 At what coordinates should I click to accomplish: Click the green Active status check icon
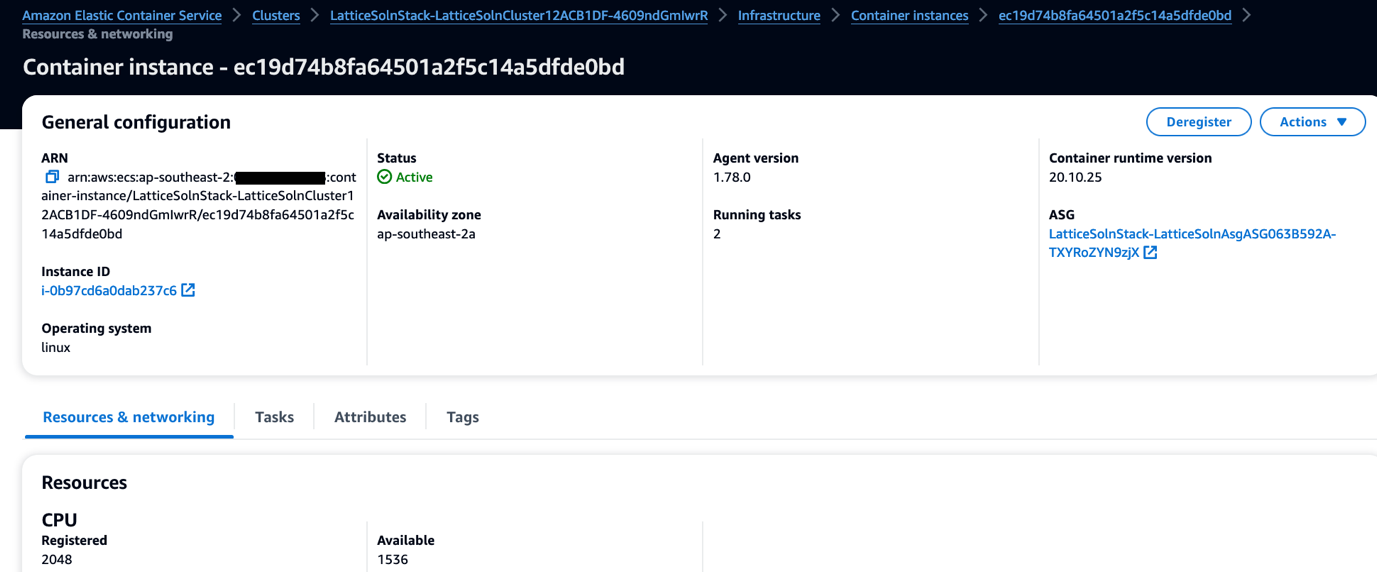tap(384, 177)
